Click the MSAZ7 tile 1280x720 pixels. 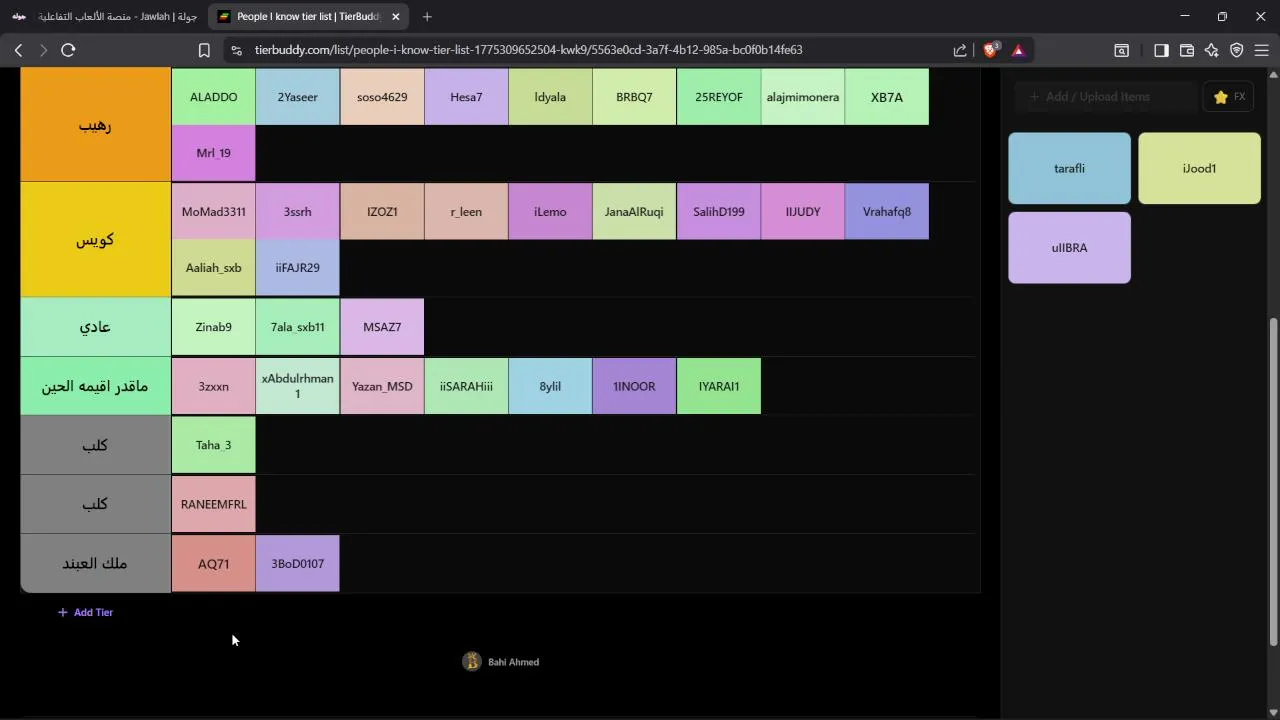382,327
